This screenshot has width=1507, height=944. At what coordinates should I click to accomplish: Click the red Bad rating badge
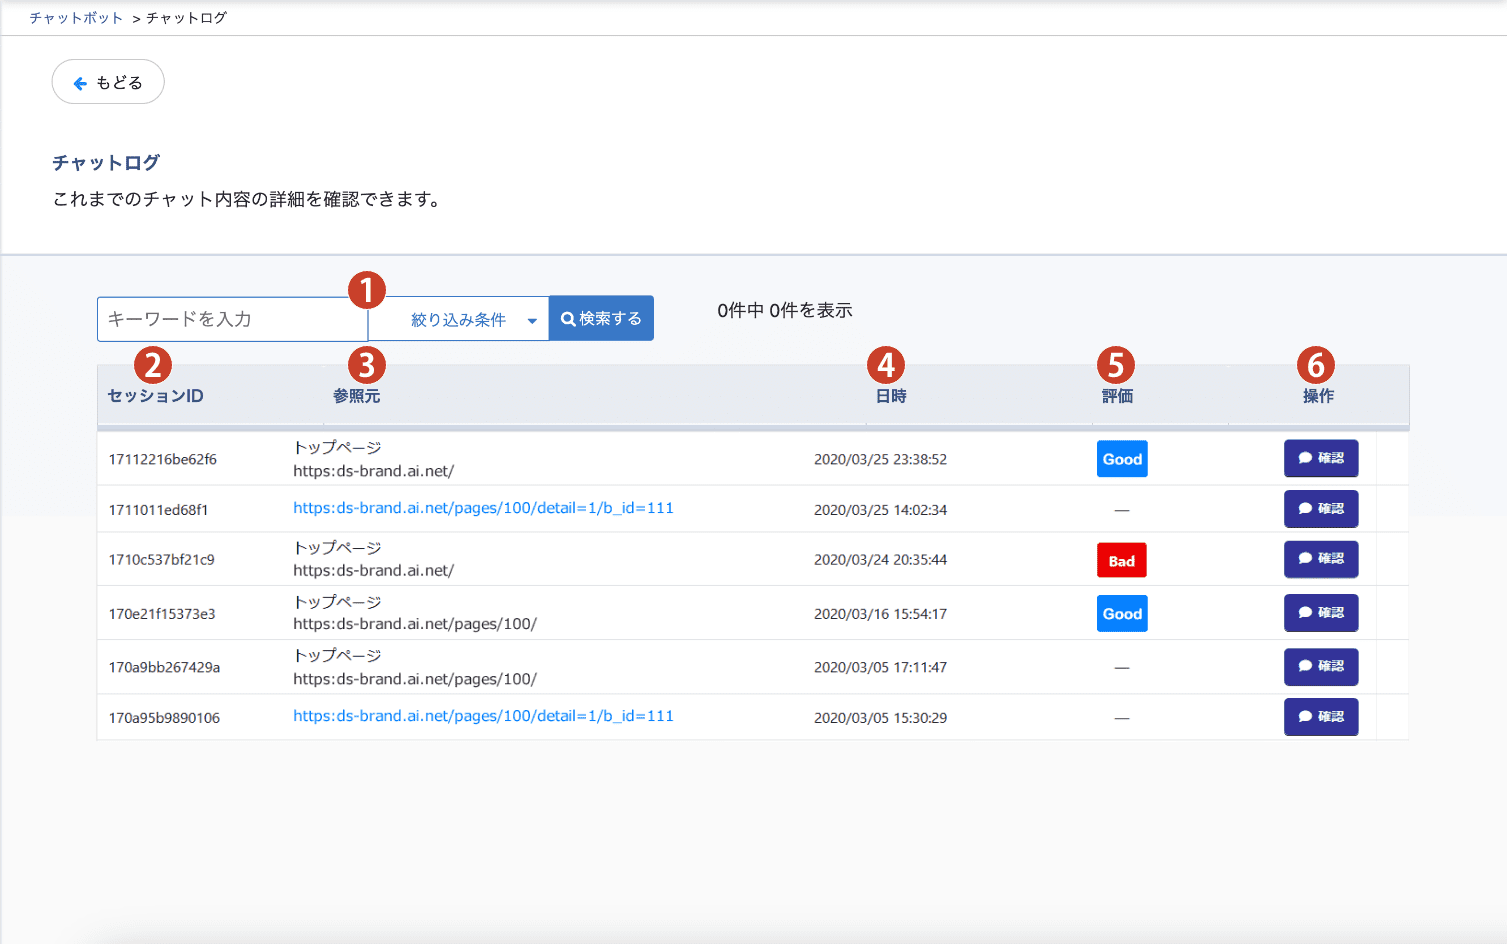click(1121, 561)
